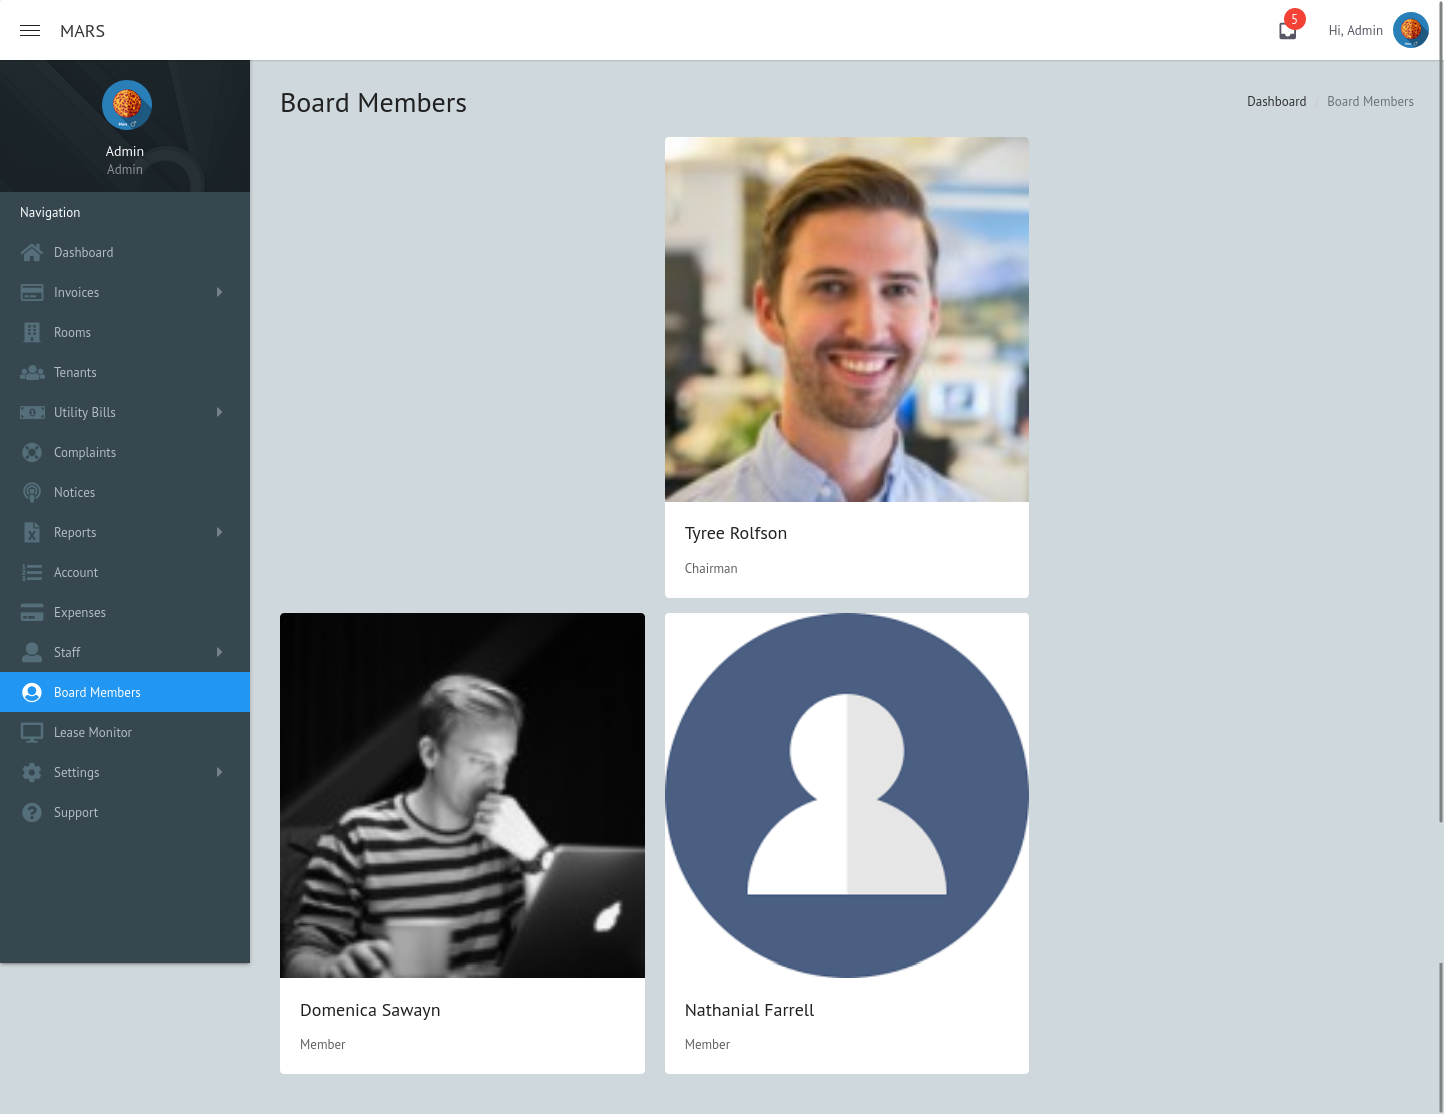The image size is (1444, 1114).
Task: Expand the Staff submenu arrow
Action: tap(219, 652)
